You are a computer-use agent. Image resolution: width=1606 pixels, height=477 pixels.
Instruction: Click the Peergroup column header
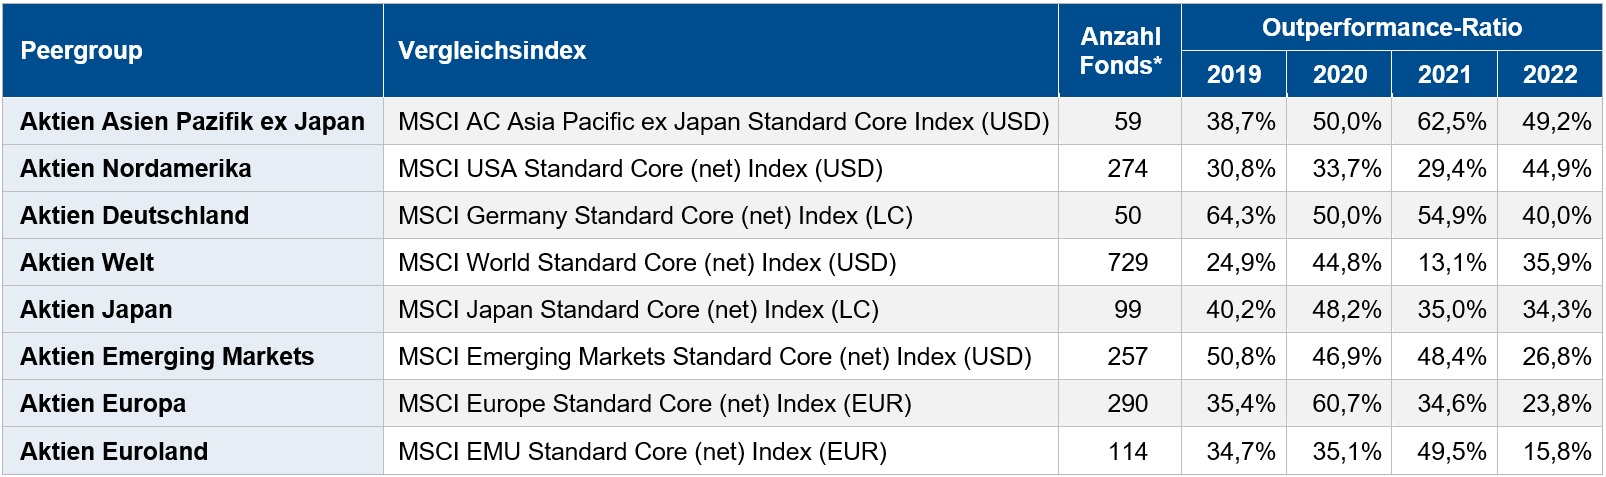82,51
